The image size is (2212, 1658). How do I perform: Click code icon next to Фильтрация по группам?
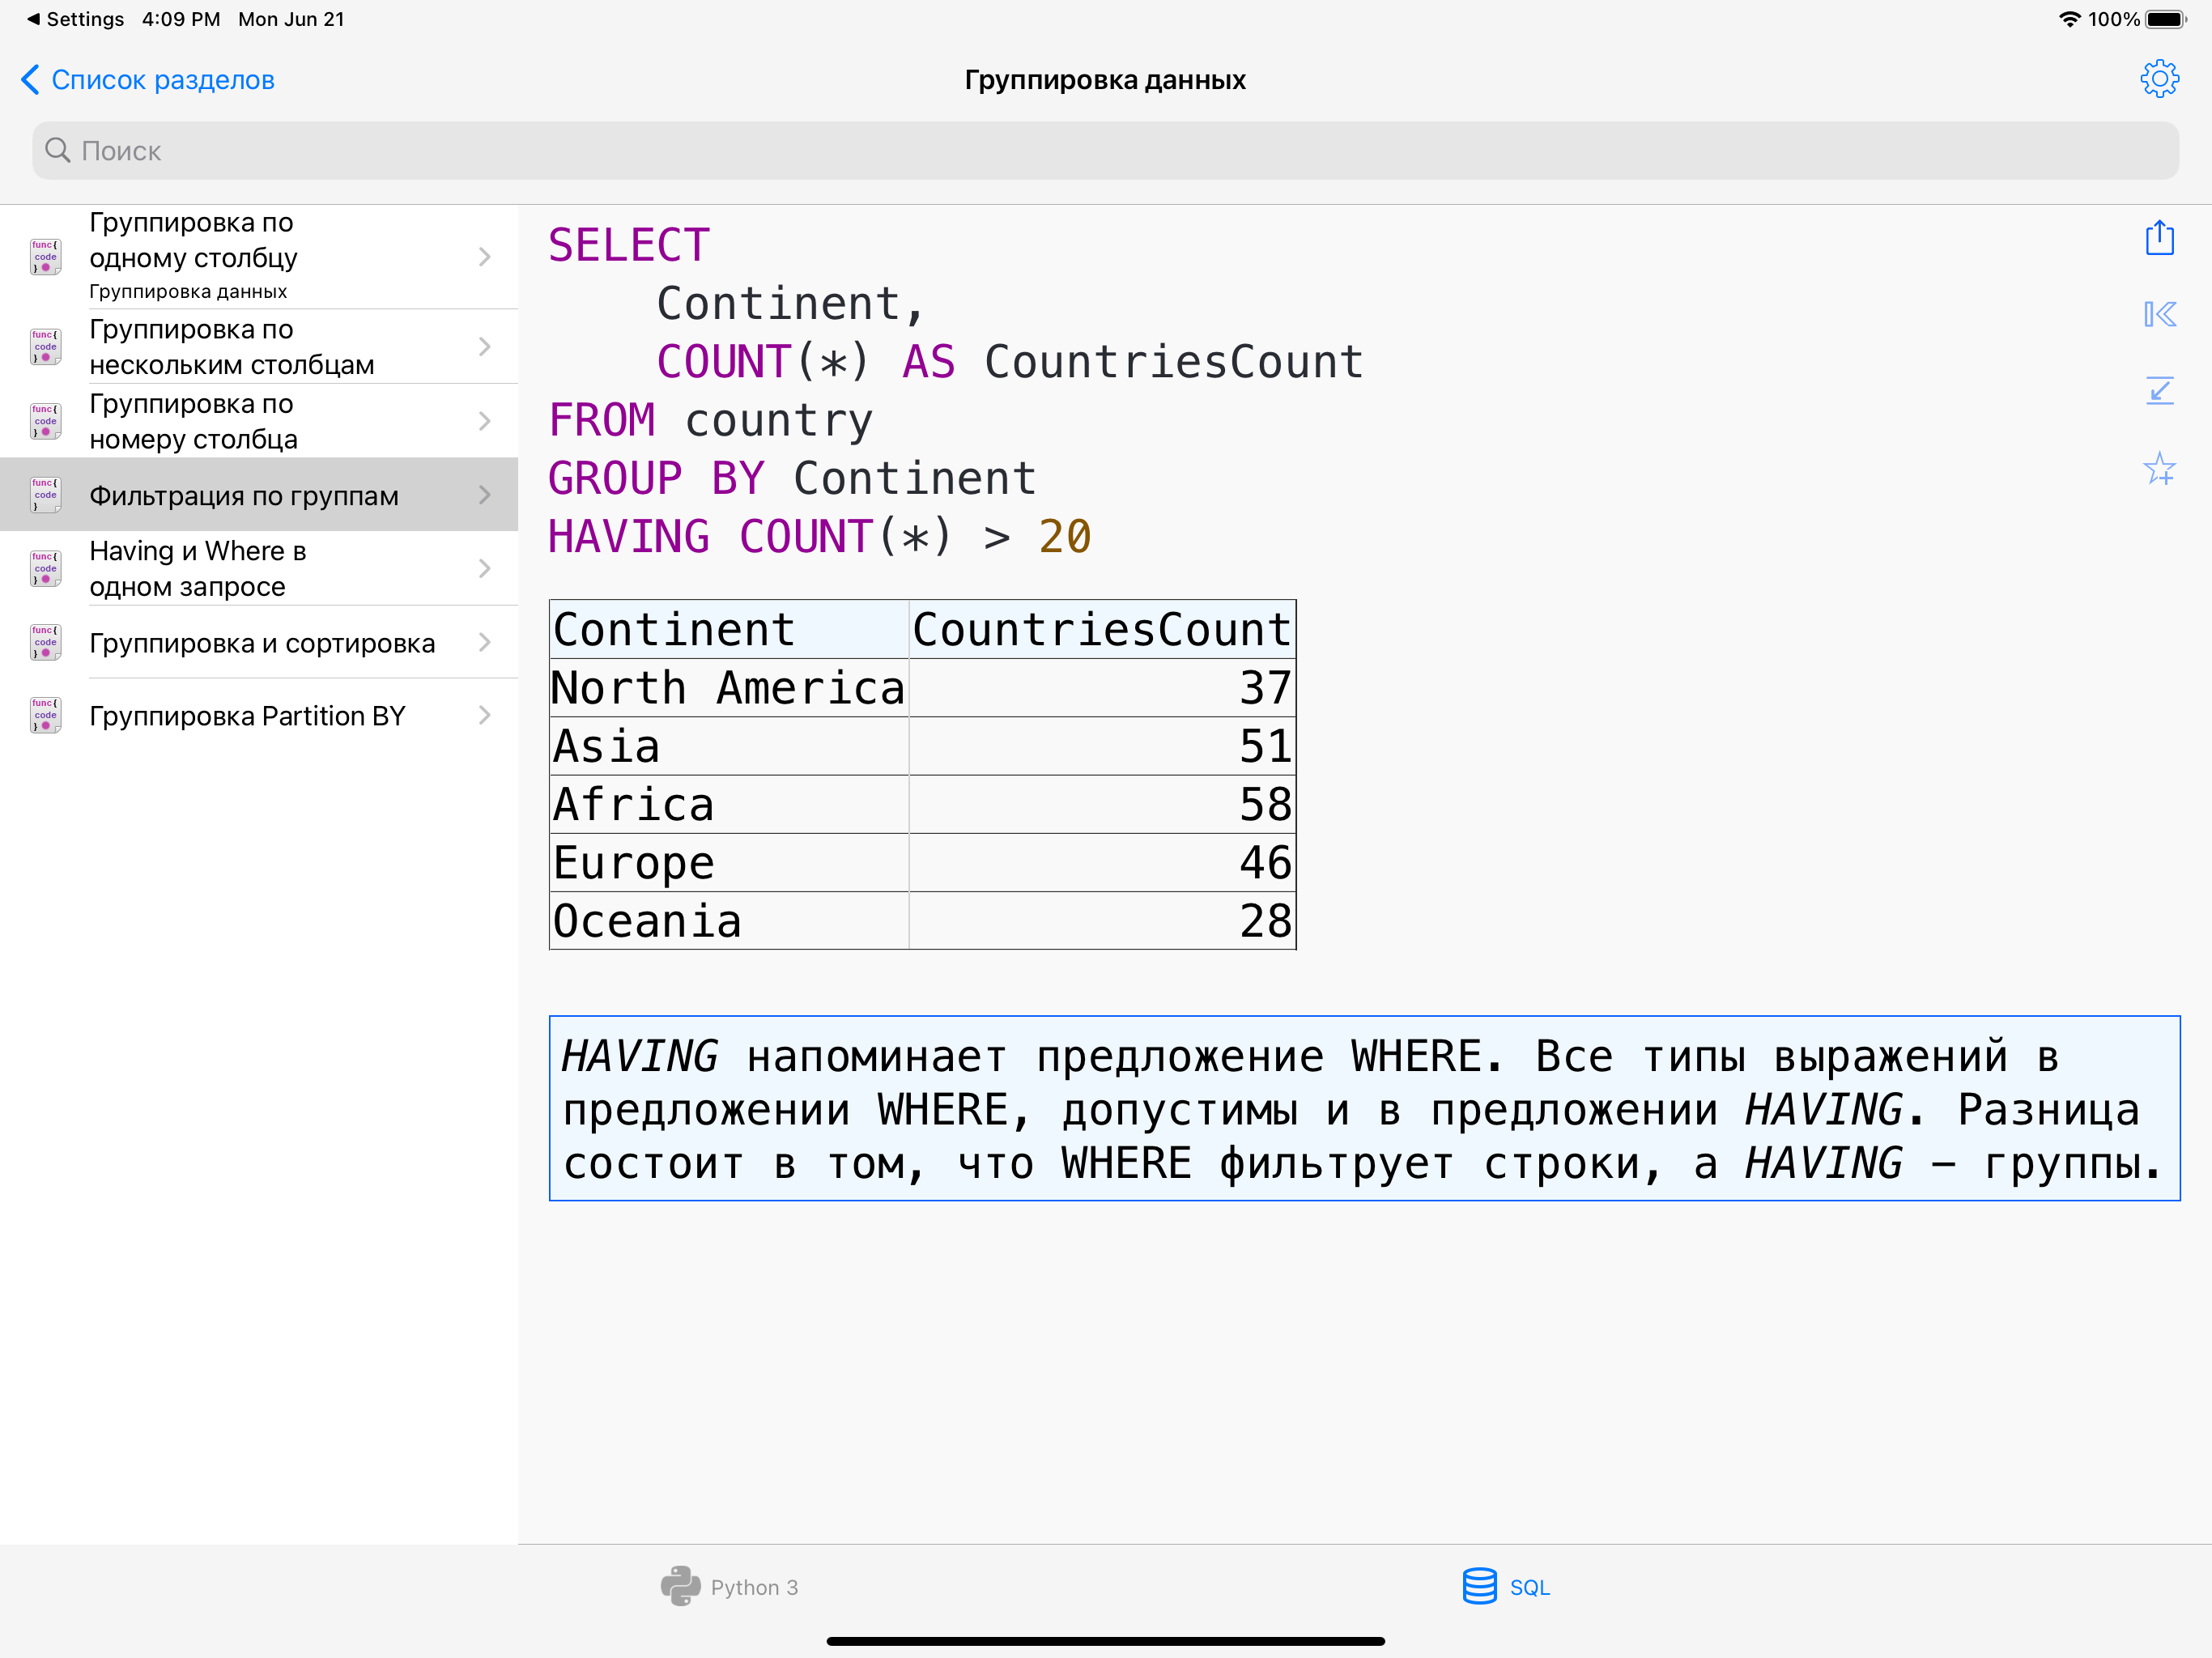coord(45,495)
